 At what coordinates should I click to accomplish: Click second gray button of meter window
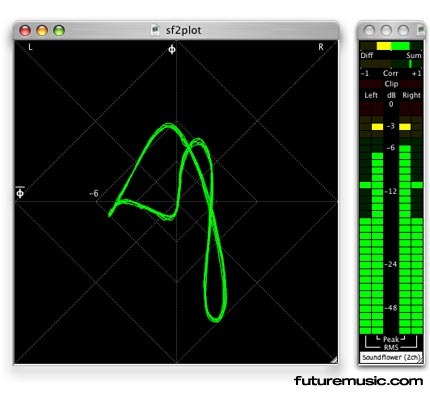coord(386,31)
